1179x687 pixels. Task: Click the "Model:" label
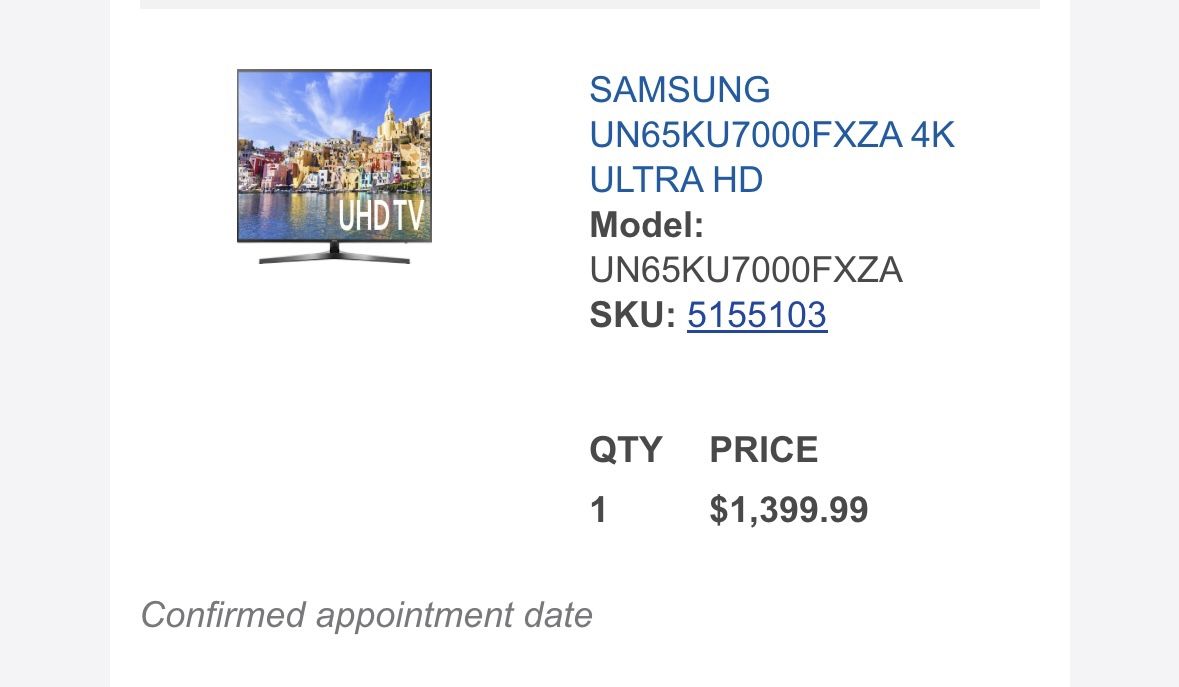[x=647, y=225]
